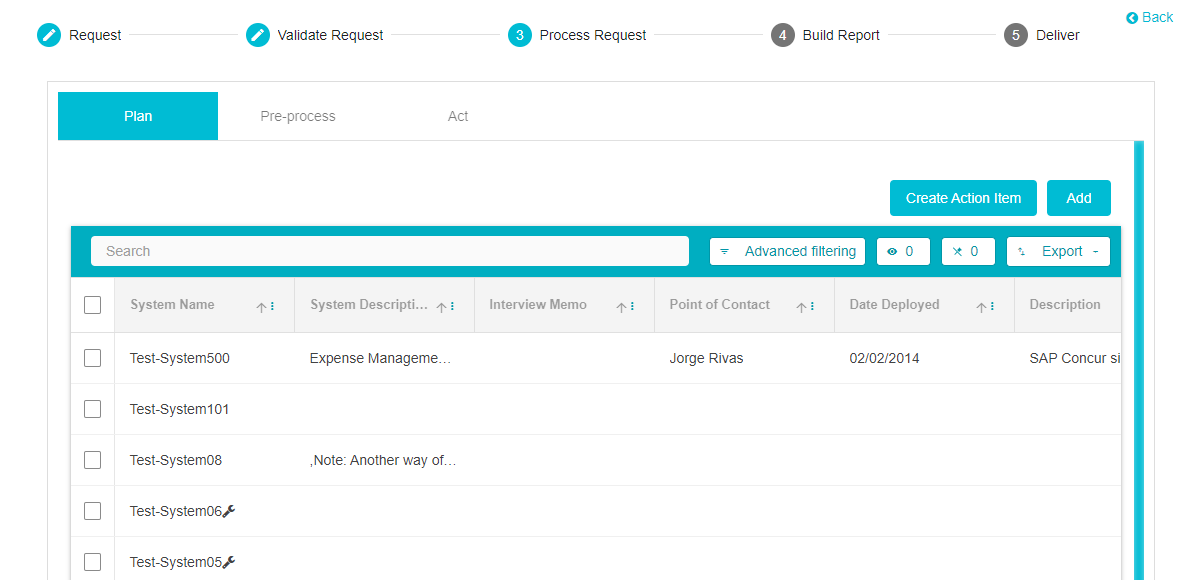The image size is (1199, 580).
Task: Focus the Search input field
Action: click(390, 251)
